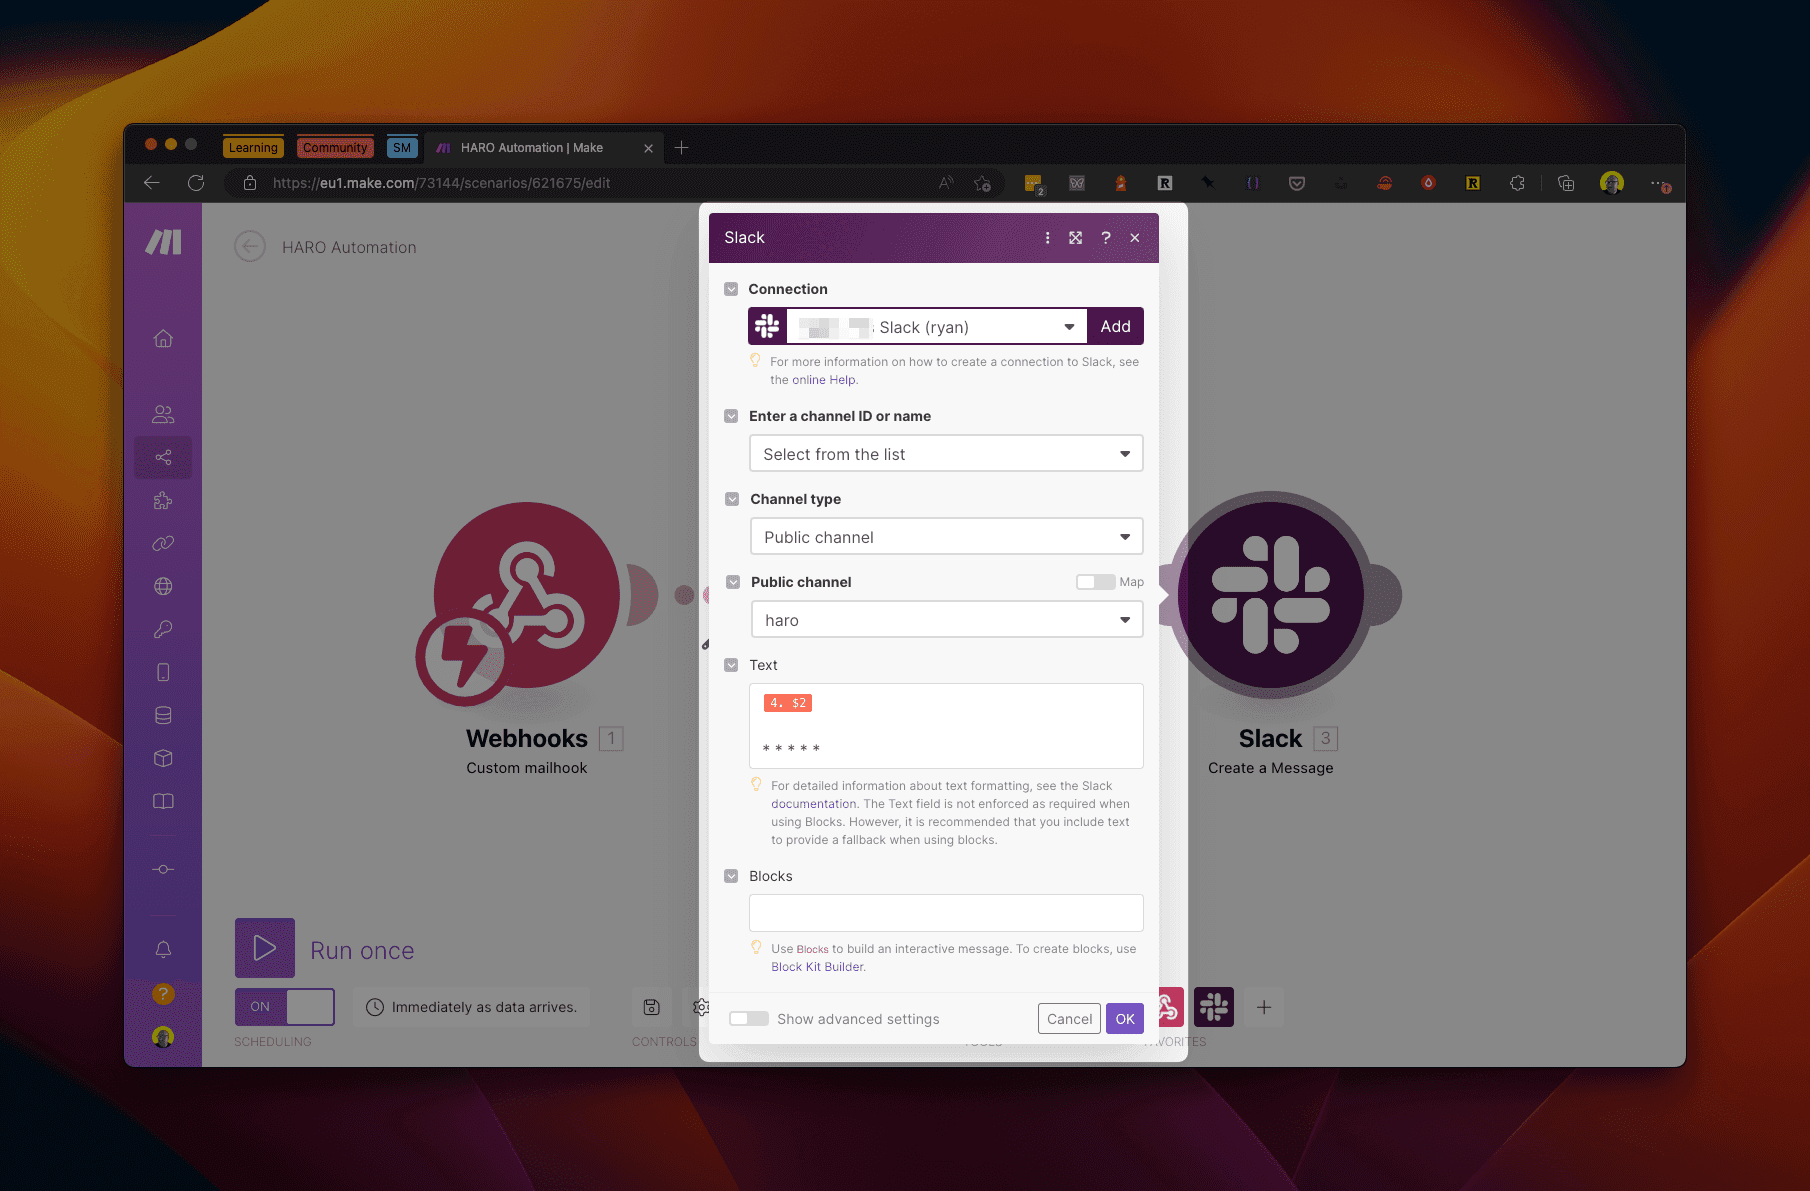Open Data stores icon in sidebar
Image resolution: width=1810 pixels, height=1191 pixels.
[163, 715]
